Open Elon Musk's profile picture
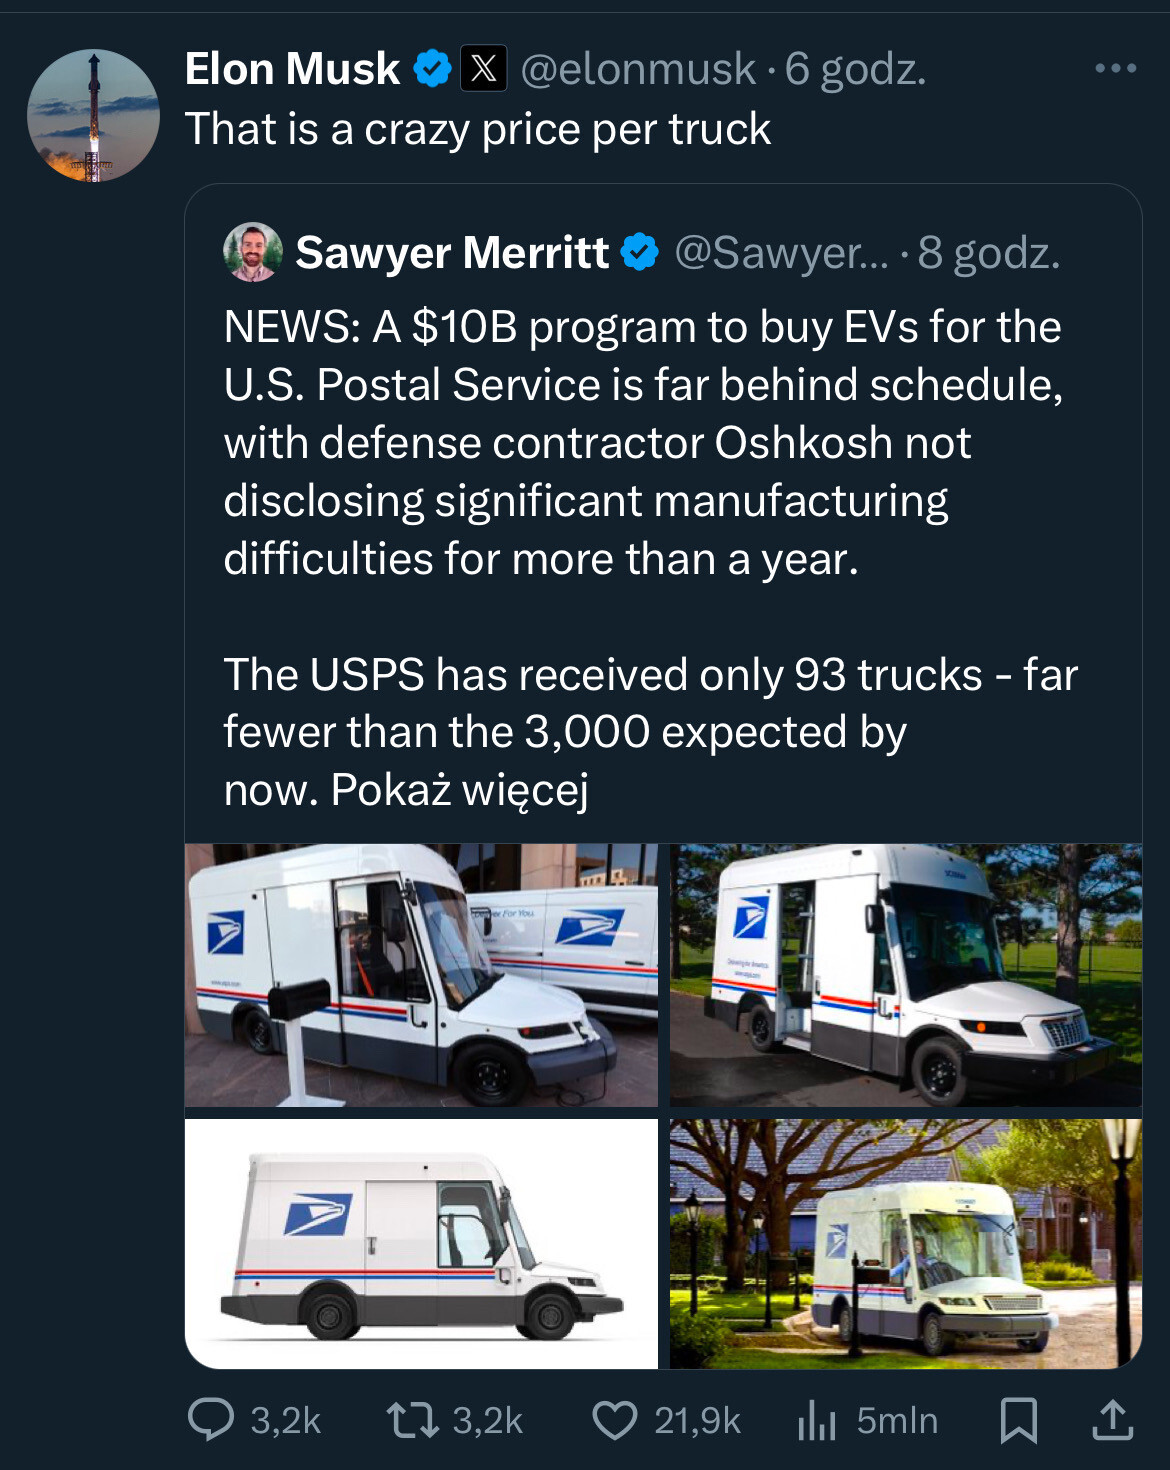 pyautogui.click(x=93, y=115)
